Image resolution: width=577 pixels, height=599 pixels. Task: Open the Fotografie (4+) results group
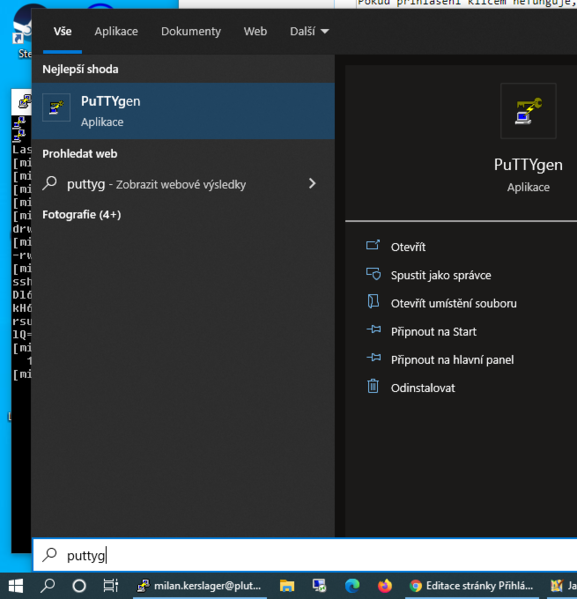[81, 215]
